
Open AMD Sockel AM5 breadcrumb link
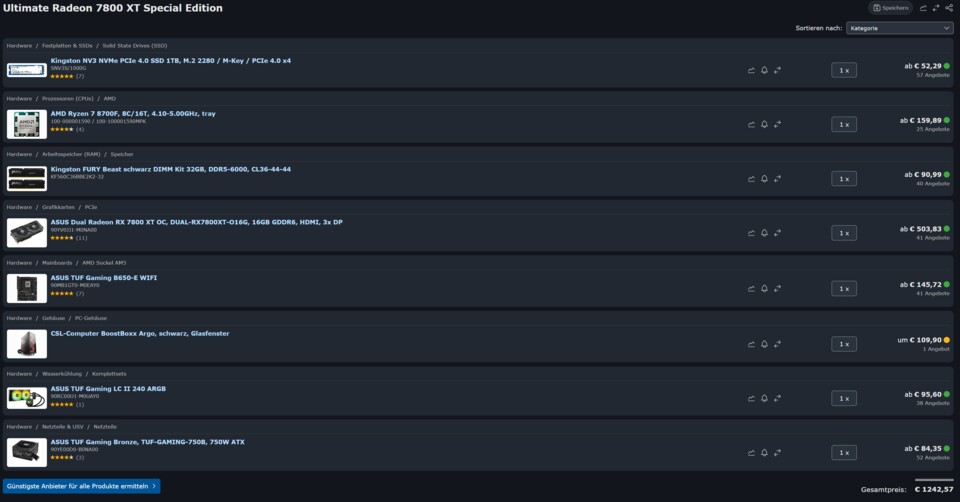point(105,263)
